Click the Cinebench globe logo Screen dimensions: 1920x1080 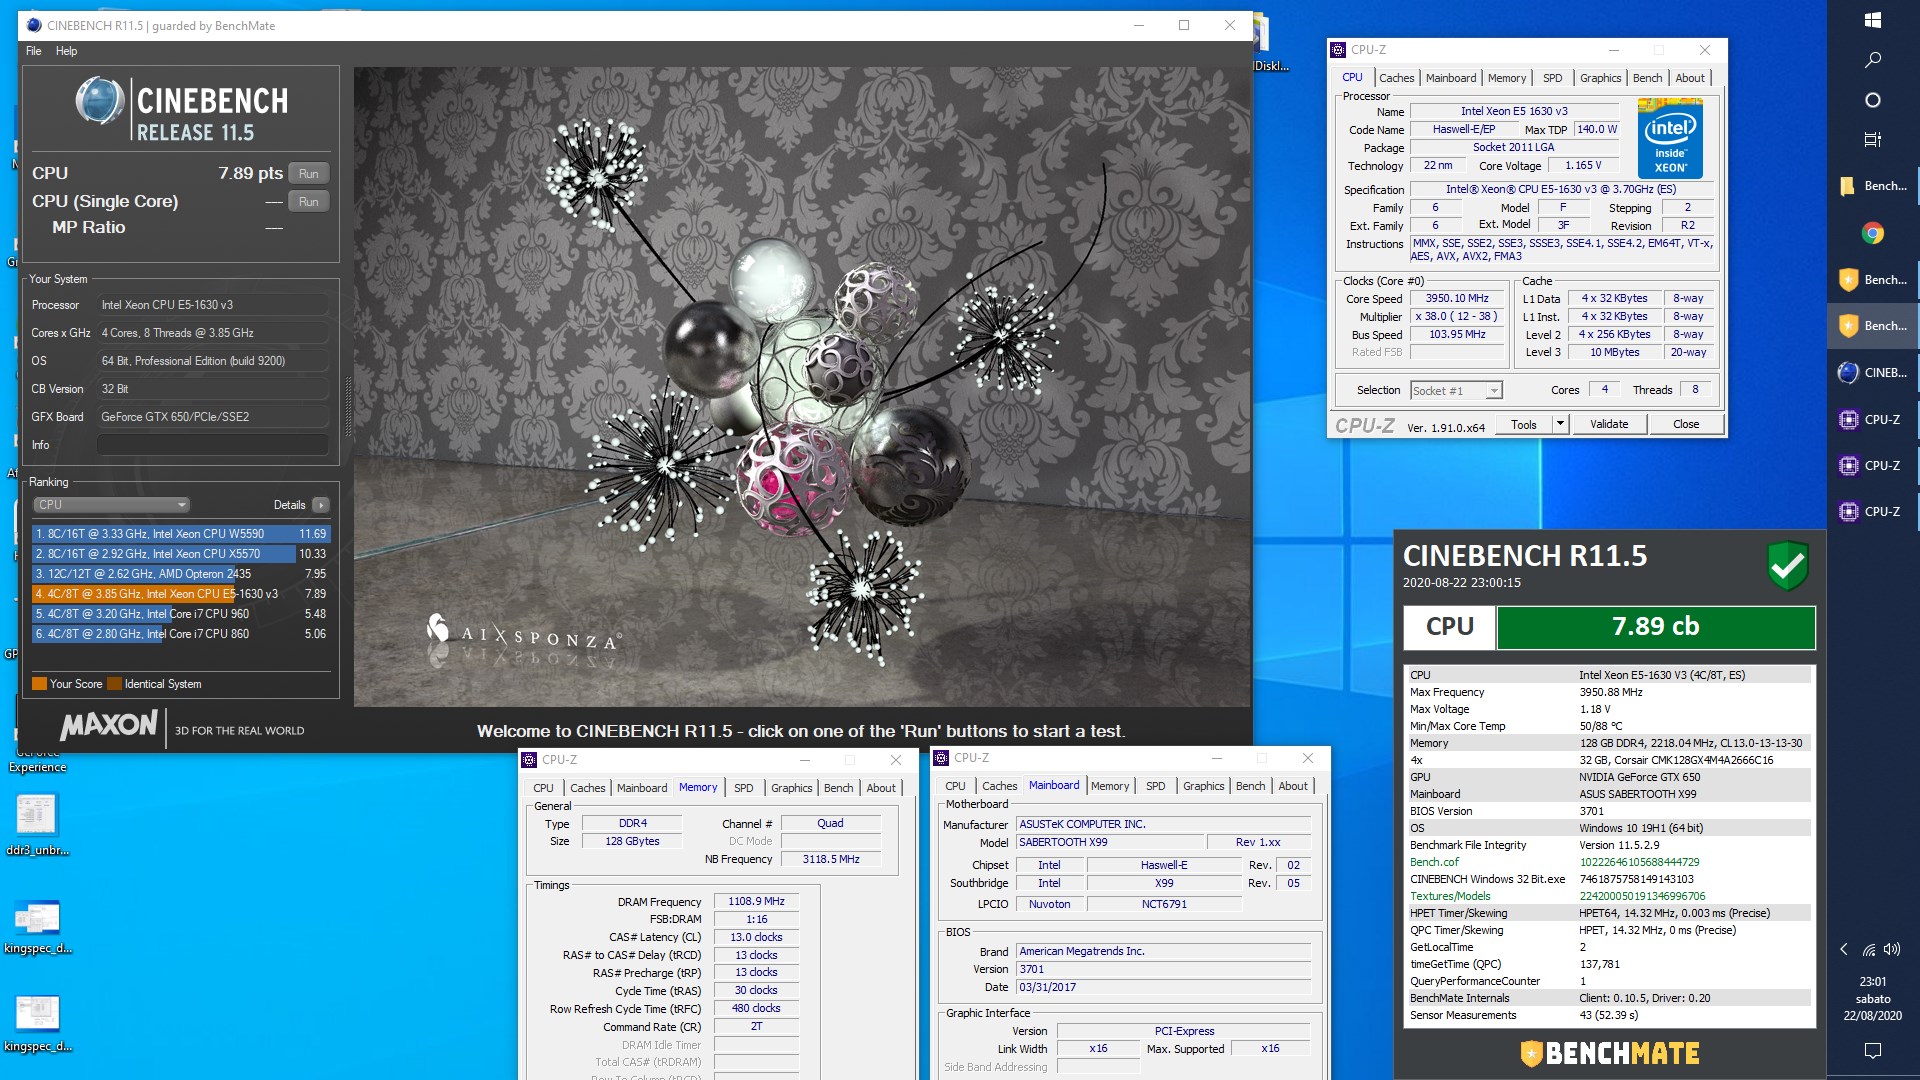coord(100,101)
